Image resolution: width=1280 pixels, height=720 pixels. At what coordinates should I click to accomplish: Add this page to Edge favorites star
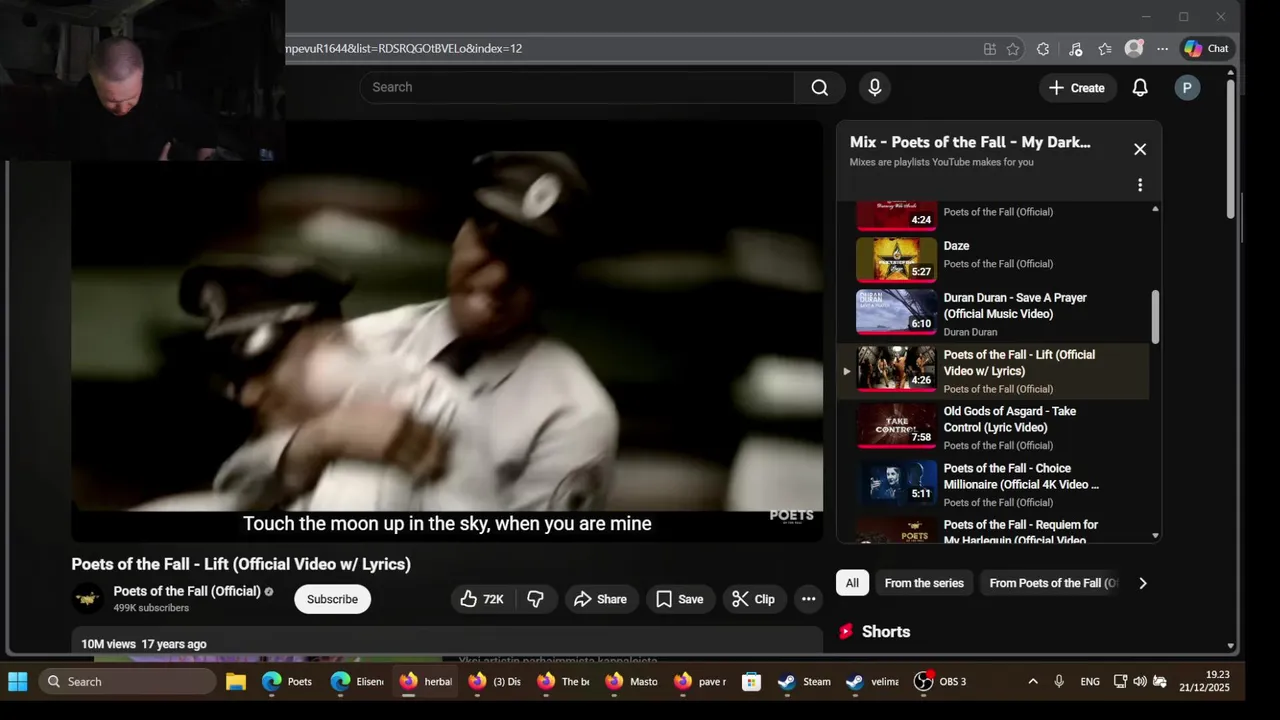[1013, 48]
